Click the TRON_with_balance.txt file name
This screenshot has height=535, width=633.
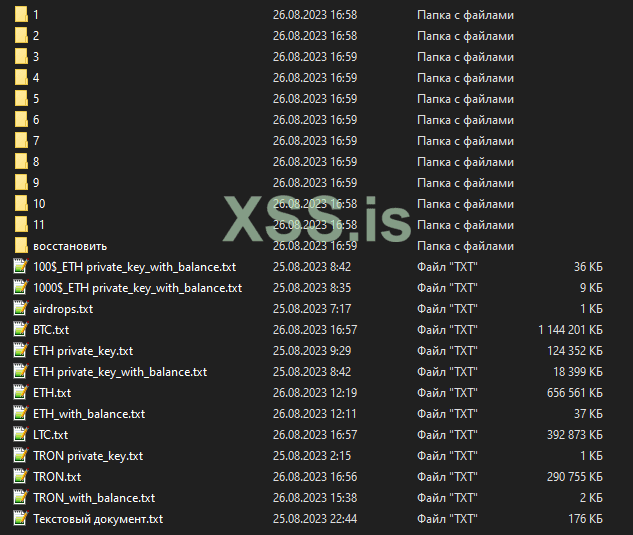[x=94, y=498]
